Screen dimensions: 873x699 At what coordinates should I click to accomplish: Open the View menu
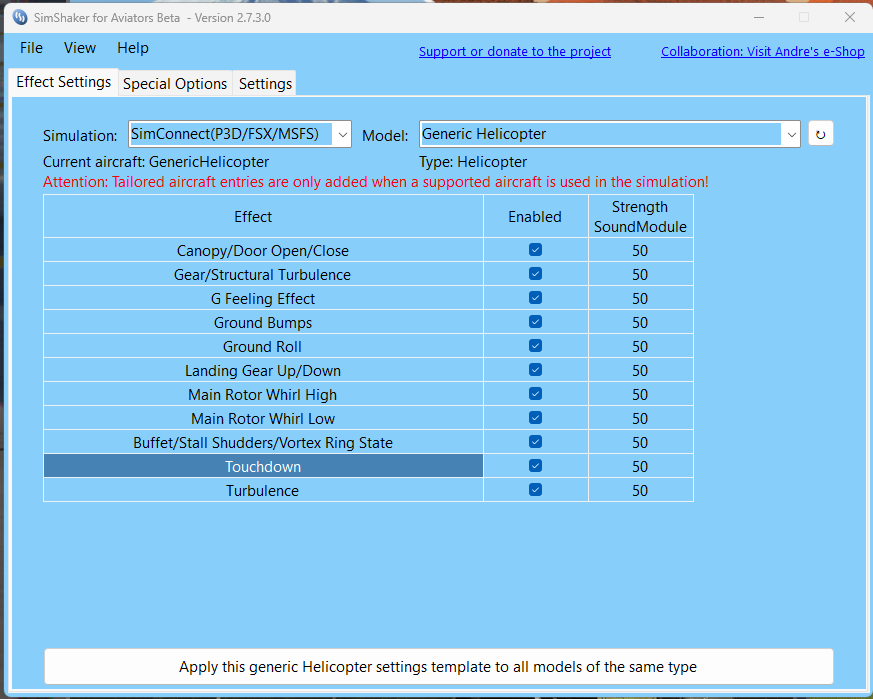pos(80,48)
